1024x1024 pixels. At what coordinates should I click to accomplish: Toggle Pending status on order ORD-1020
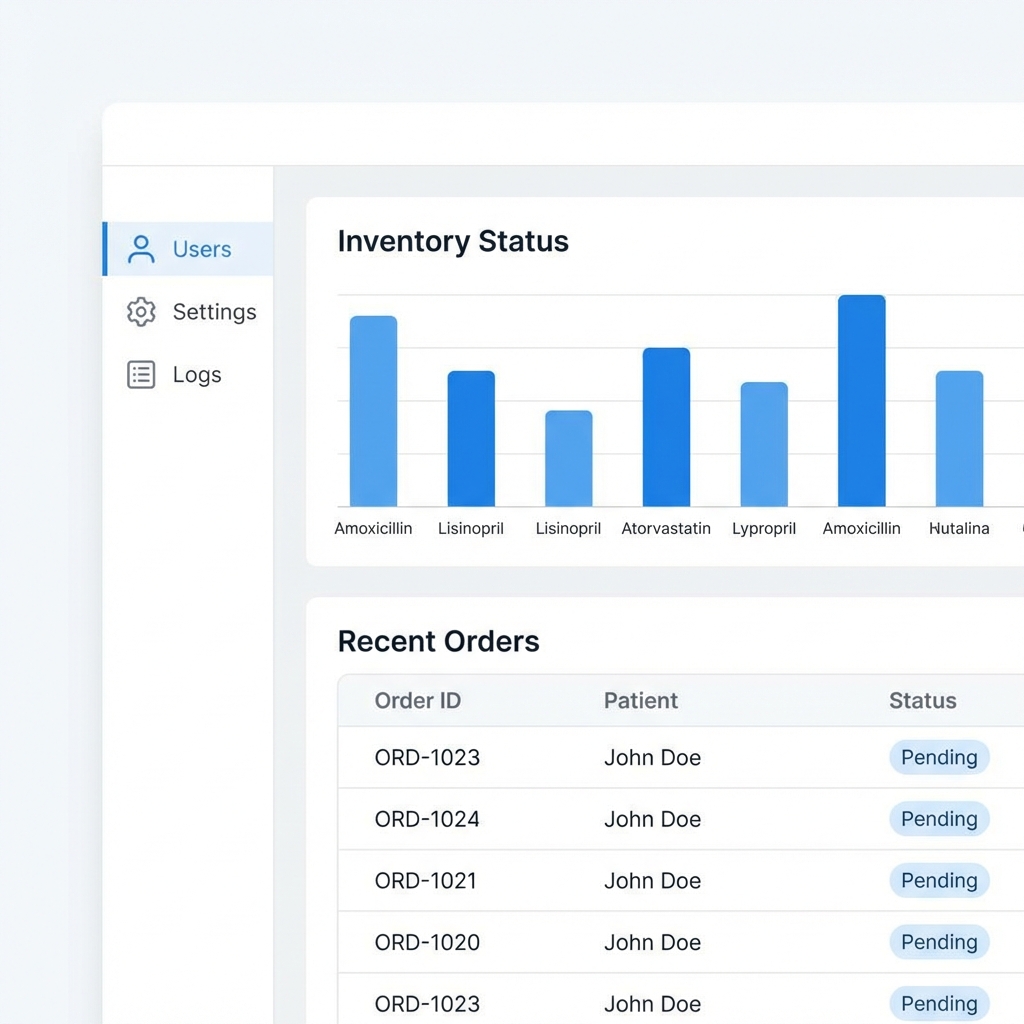[x=938, y=942]
